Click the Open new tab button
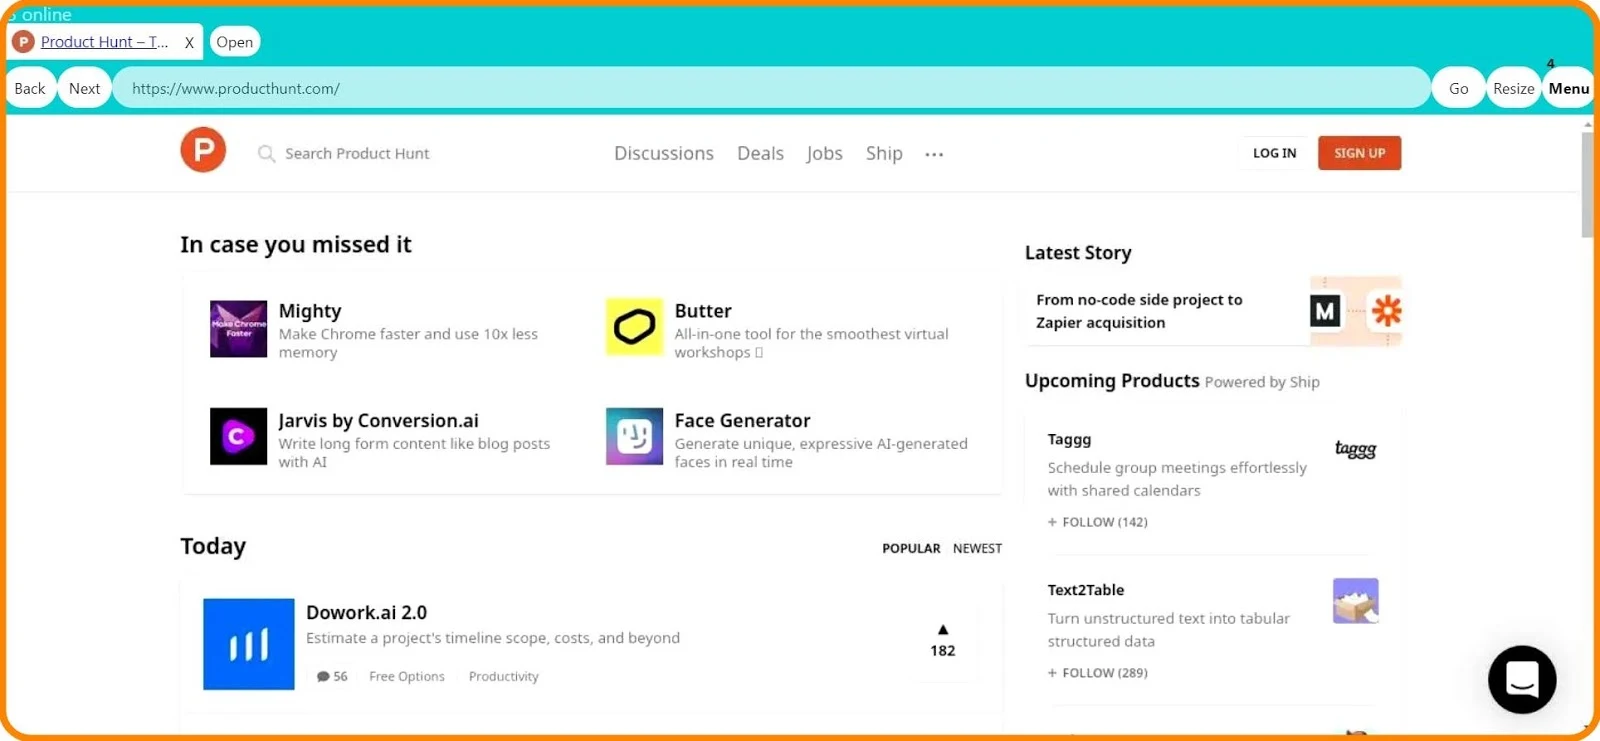 (x=235, y=42)
